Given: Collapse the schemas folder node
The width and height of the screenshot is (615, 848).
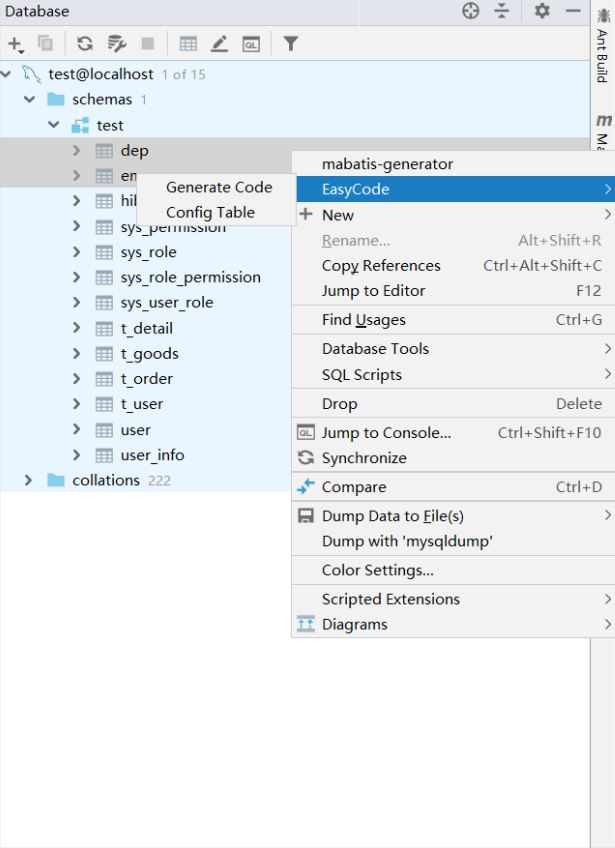Looking at the screenshot, I should [x=30, y=100].
